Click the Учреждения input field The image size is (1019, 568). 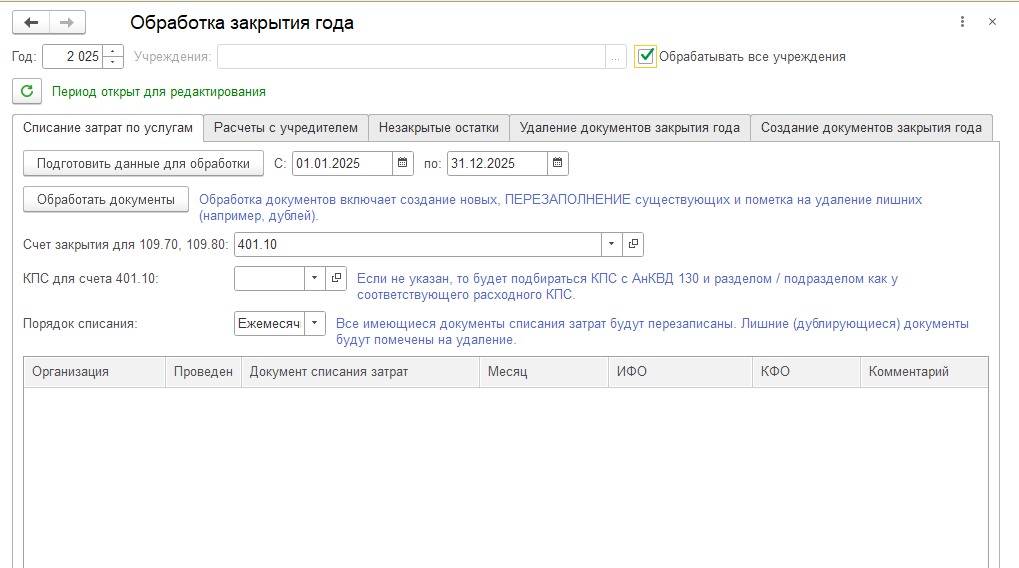pos(411,57)
